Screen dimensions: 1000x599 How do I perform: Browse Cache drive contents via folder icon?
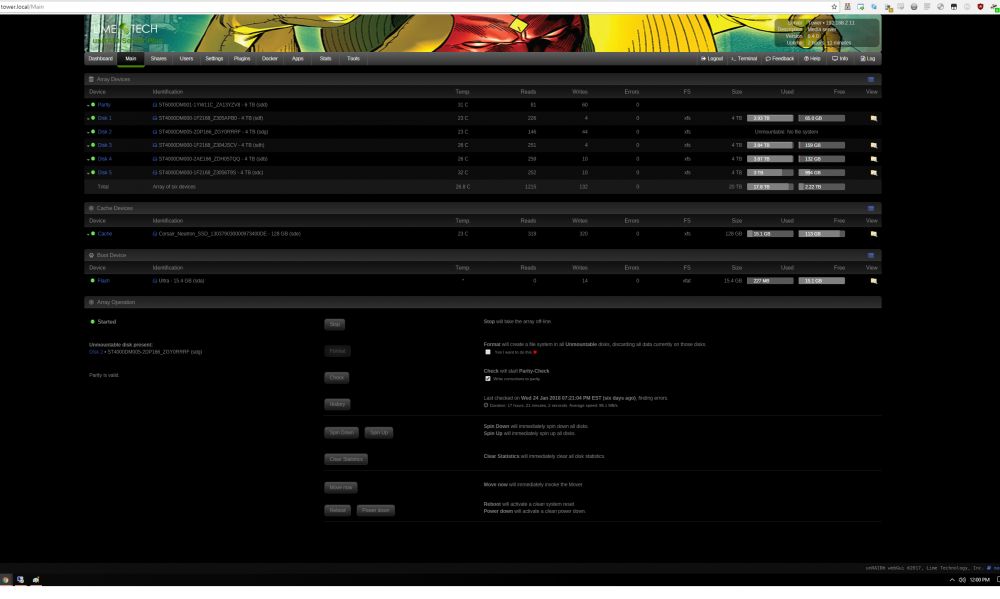click(874, 234)
